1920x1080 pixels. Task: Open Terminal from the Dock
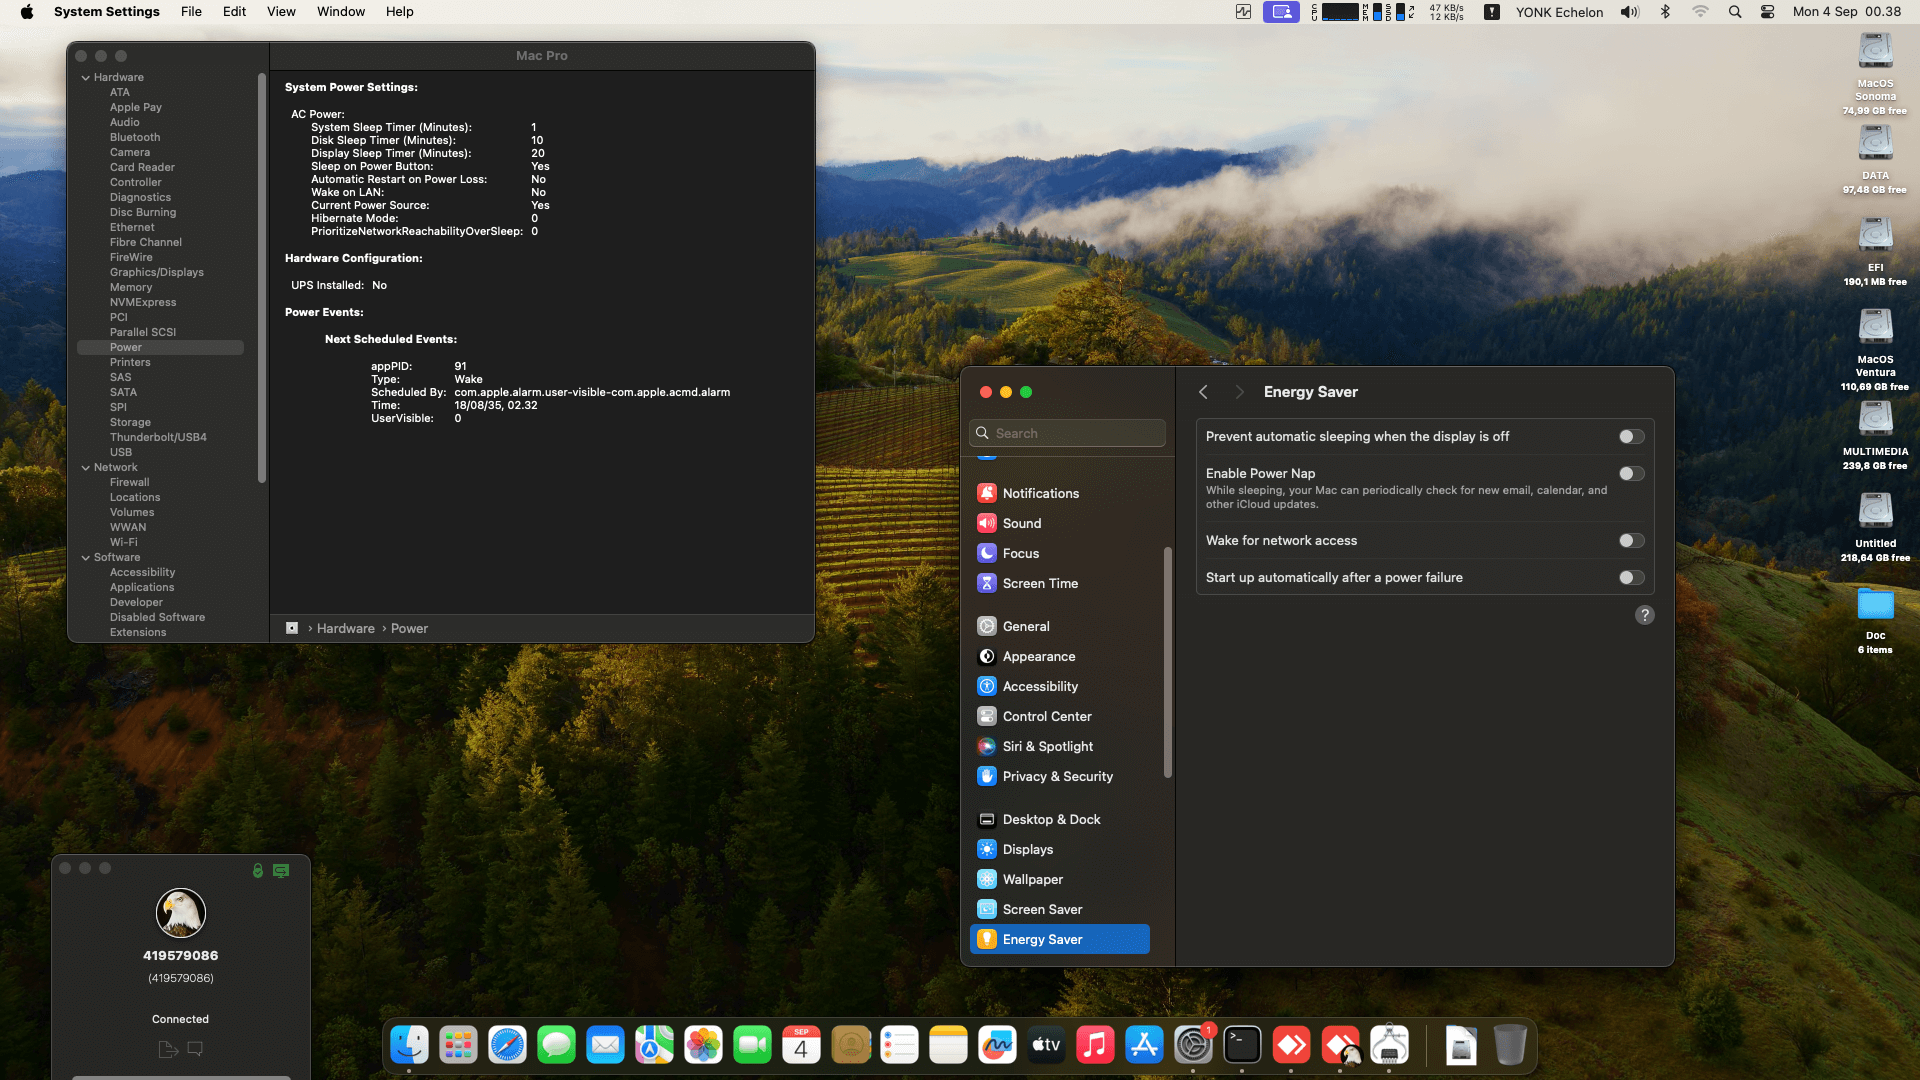1242,1046
